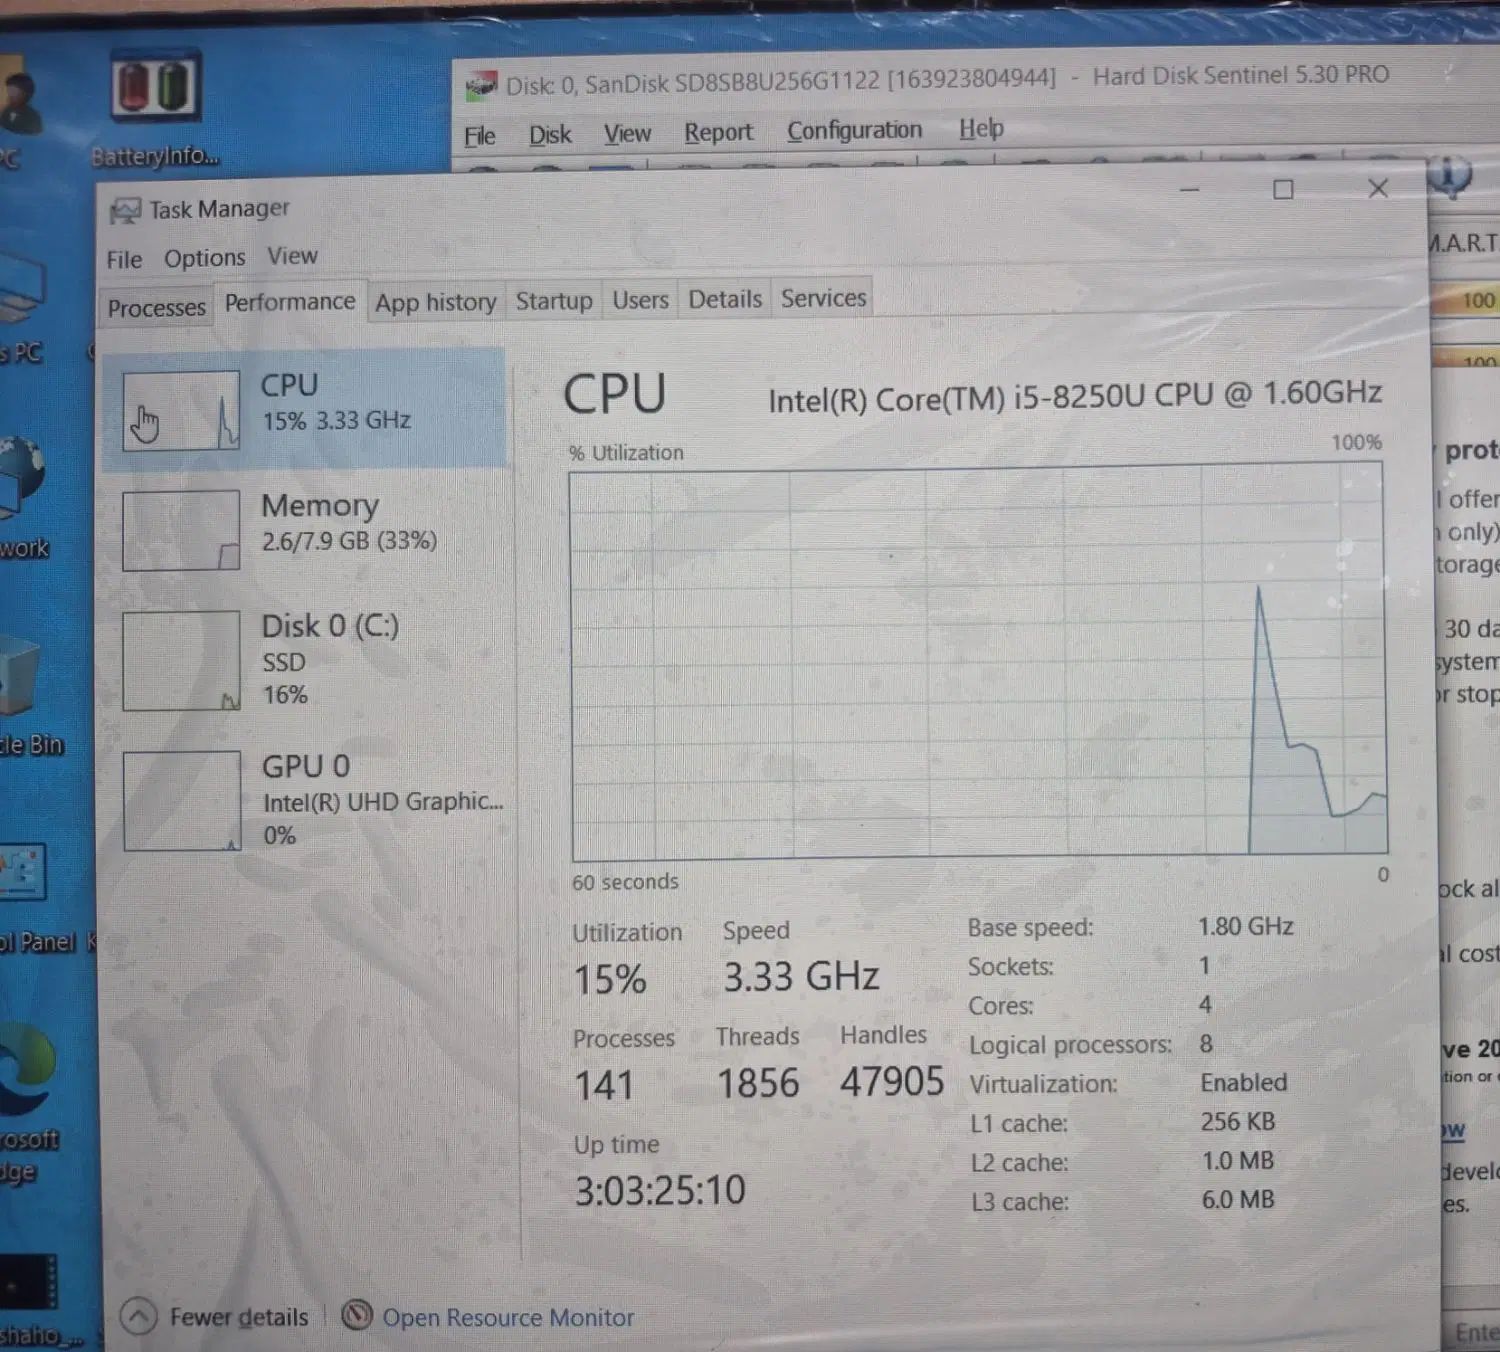
Task: Click the 60 seconds graph axis label
Action: [x=625, y=882]
